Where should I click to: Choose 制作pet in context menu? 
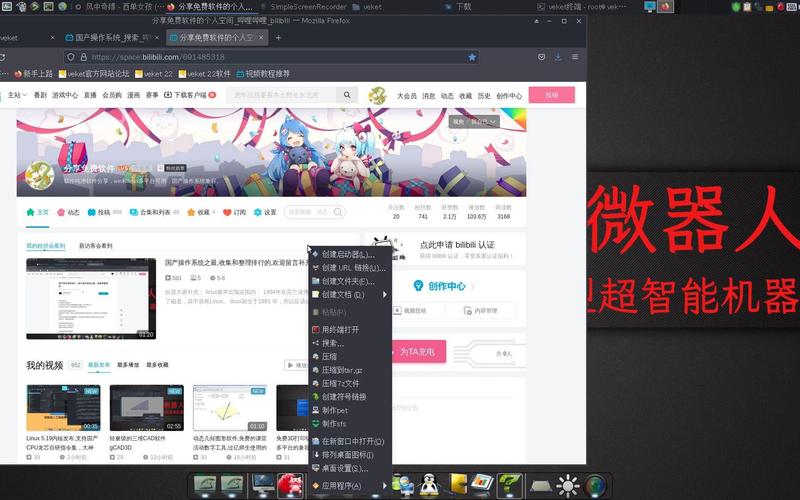[350, 410]
